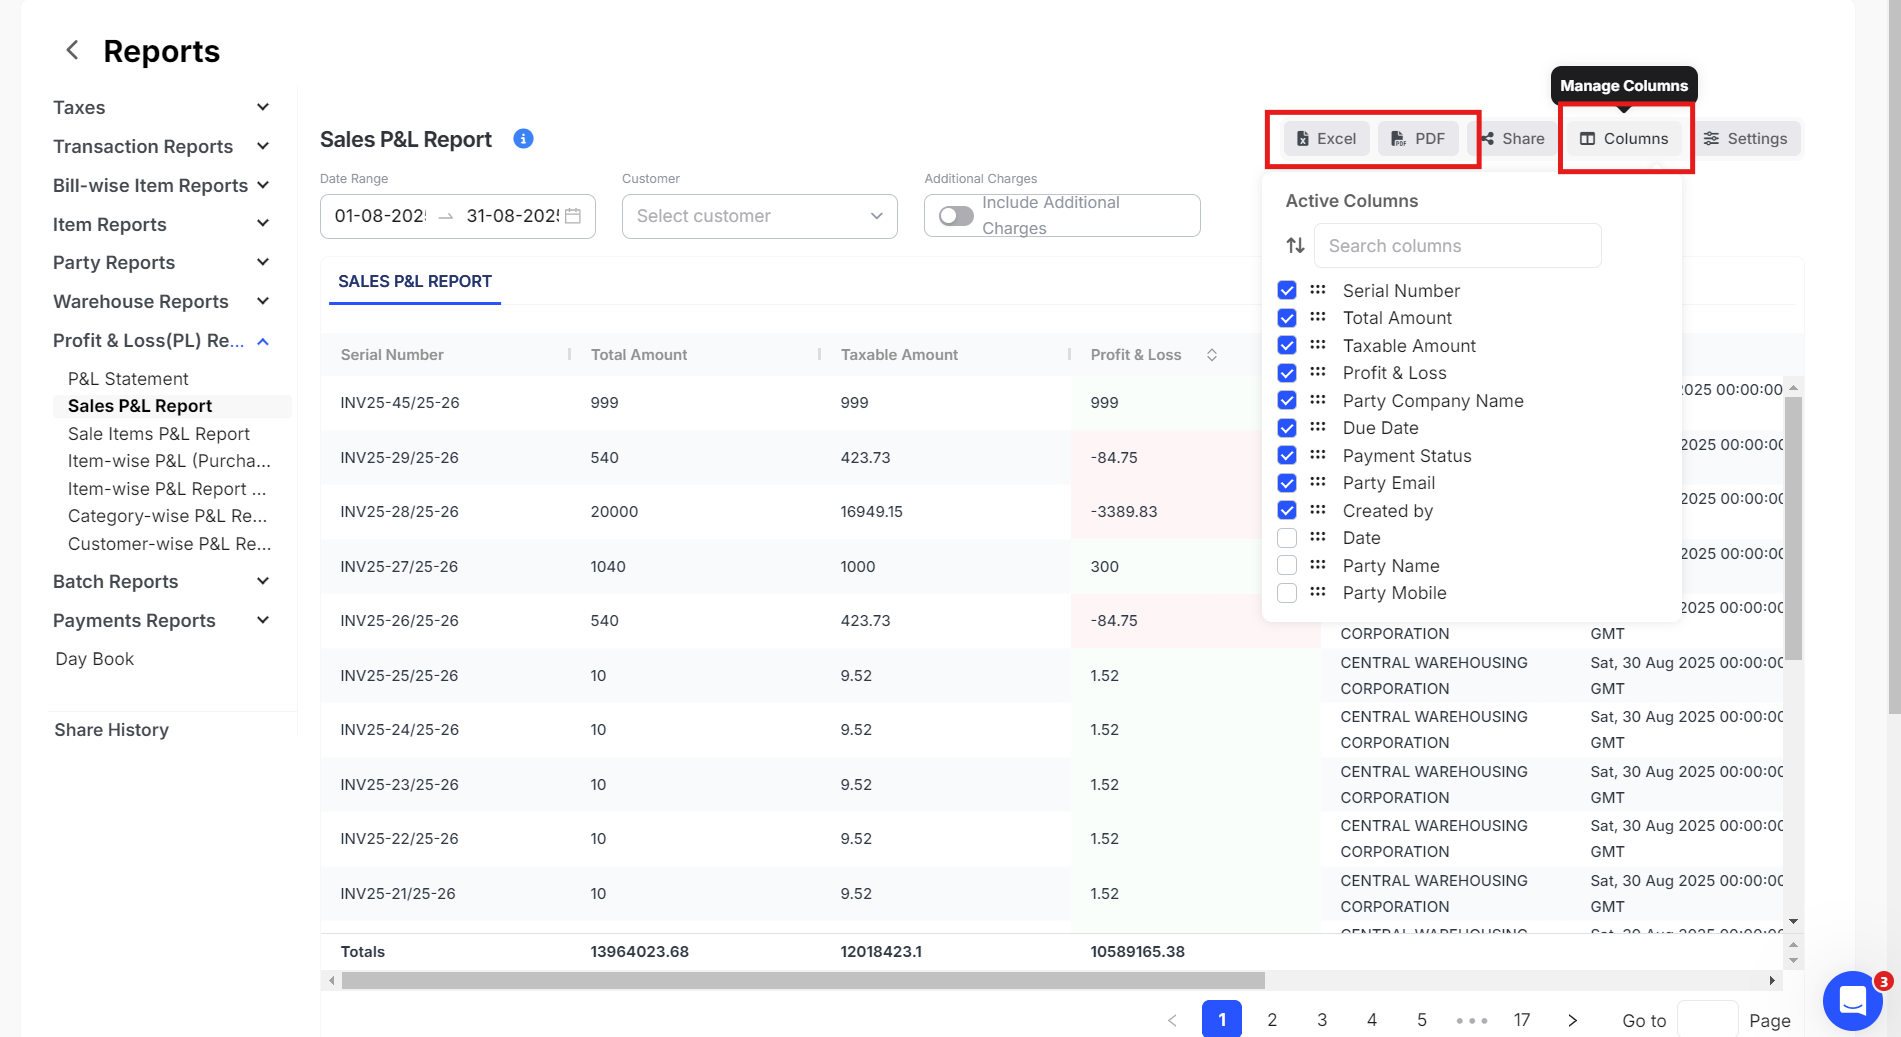The height and width of the screenshot is (1037, 1901).
Task: Toggle Include Additional Charges switch
Action: (956, 216)
